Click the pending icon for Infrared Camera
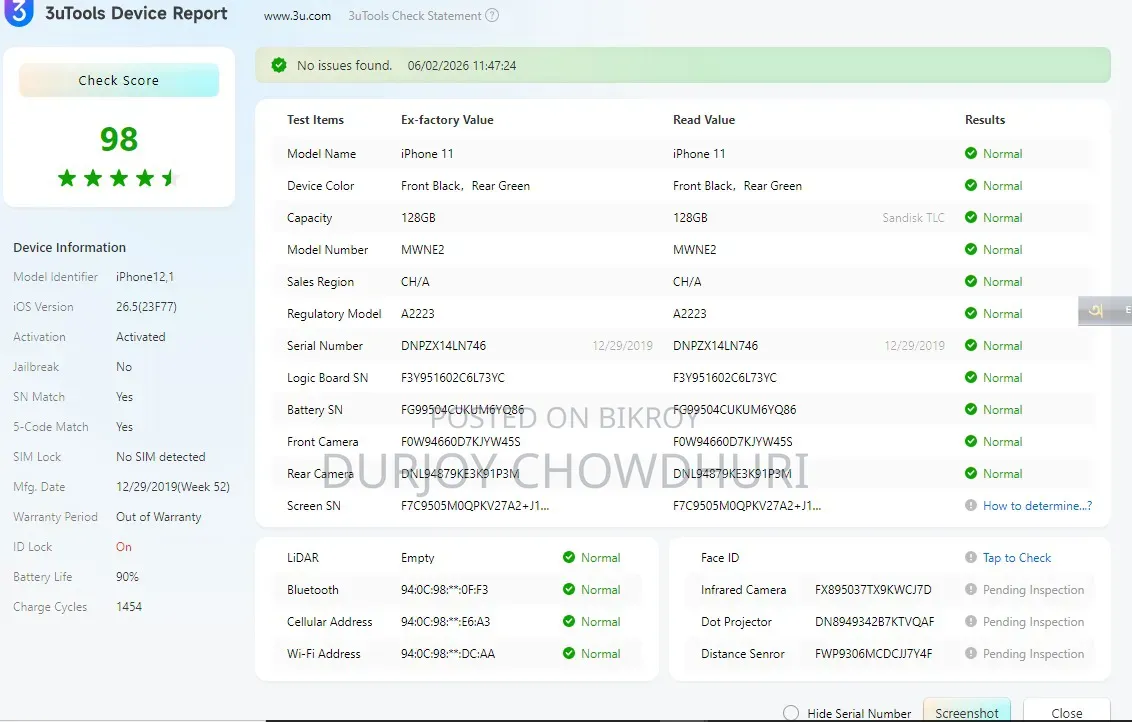The height and width of the screenshot is (722, 1132). coord(971,589)
